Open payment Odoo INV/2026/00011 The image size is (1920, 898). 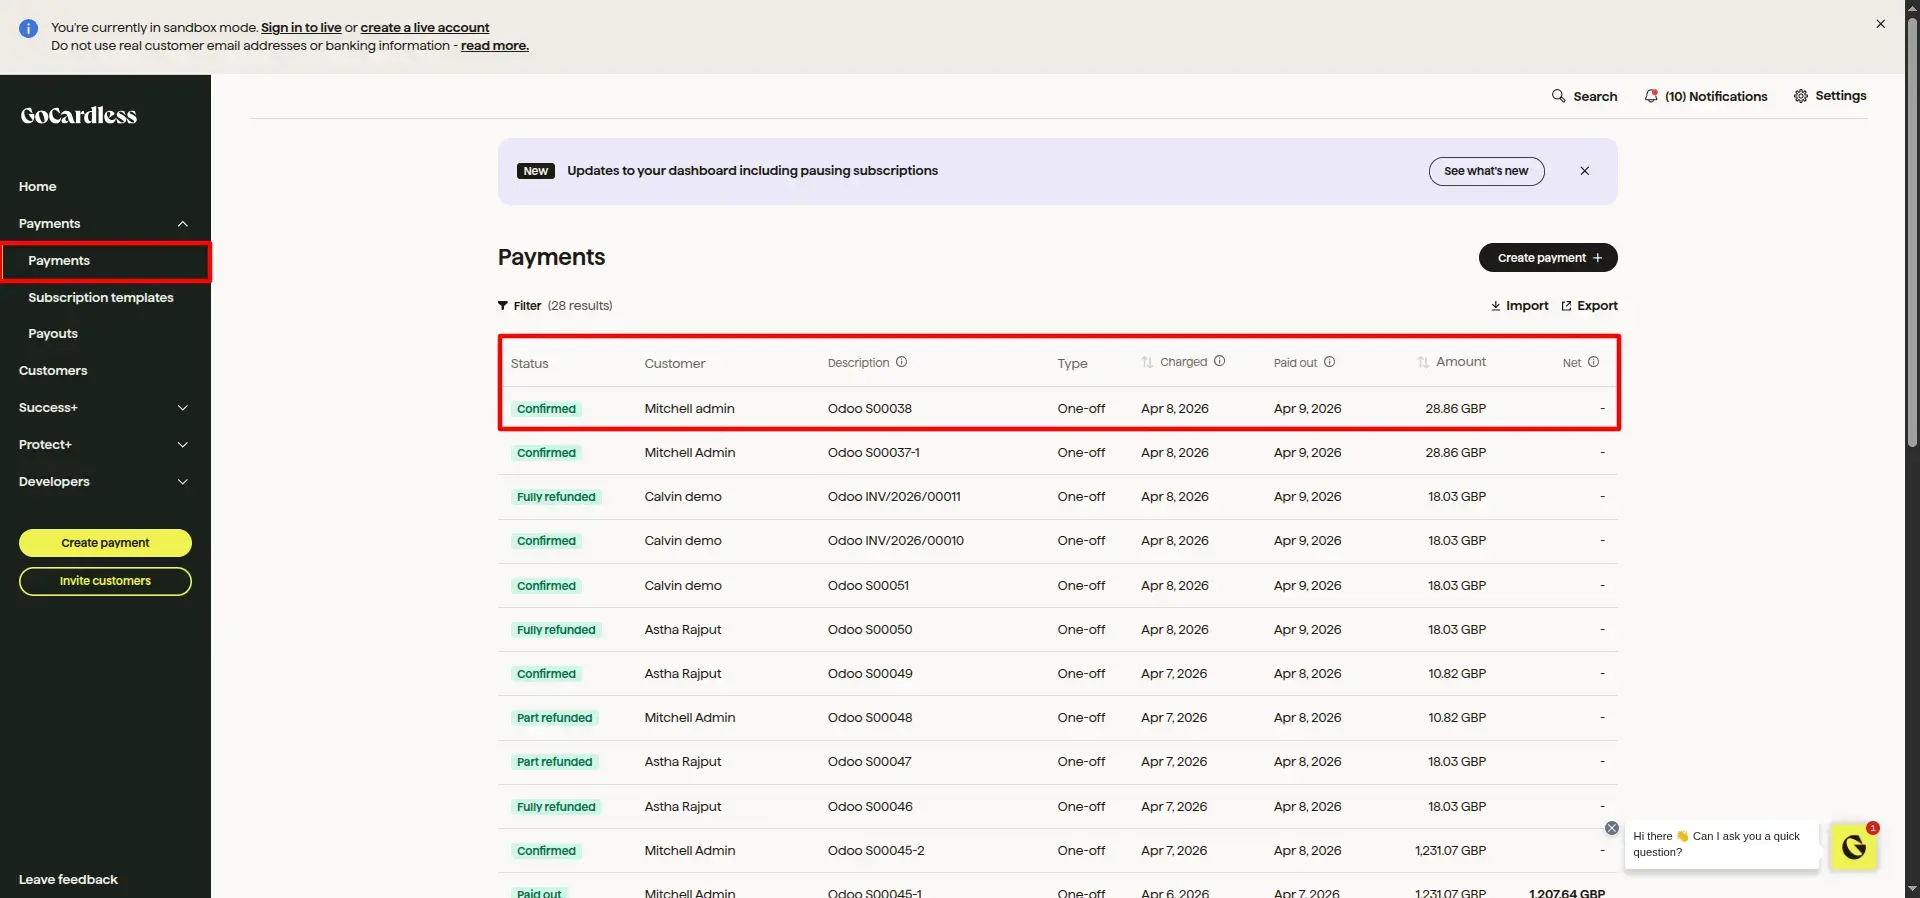tap(1058, 497)
